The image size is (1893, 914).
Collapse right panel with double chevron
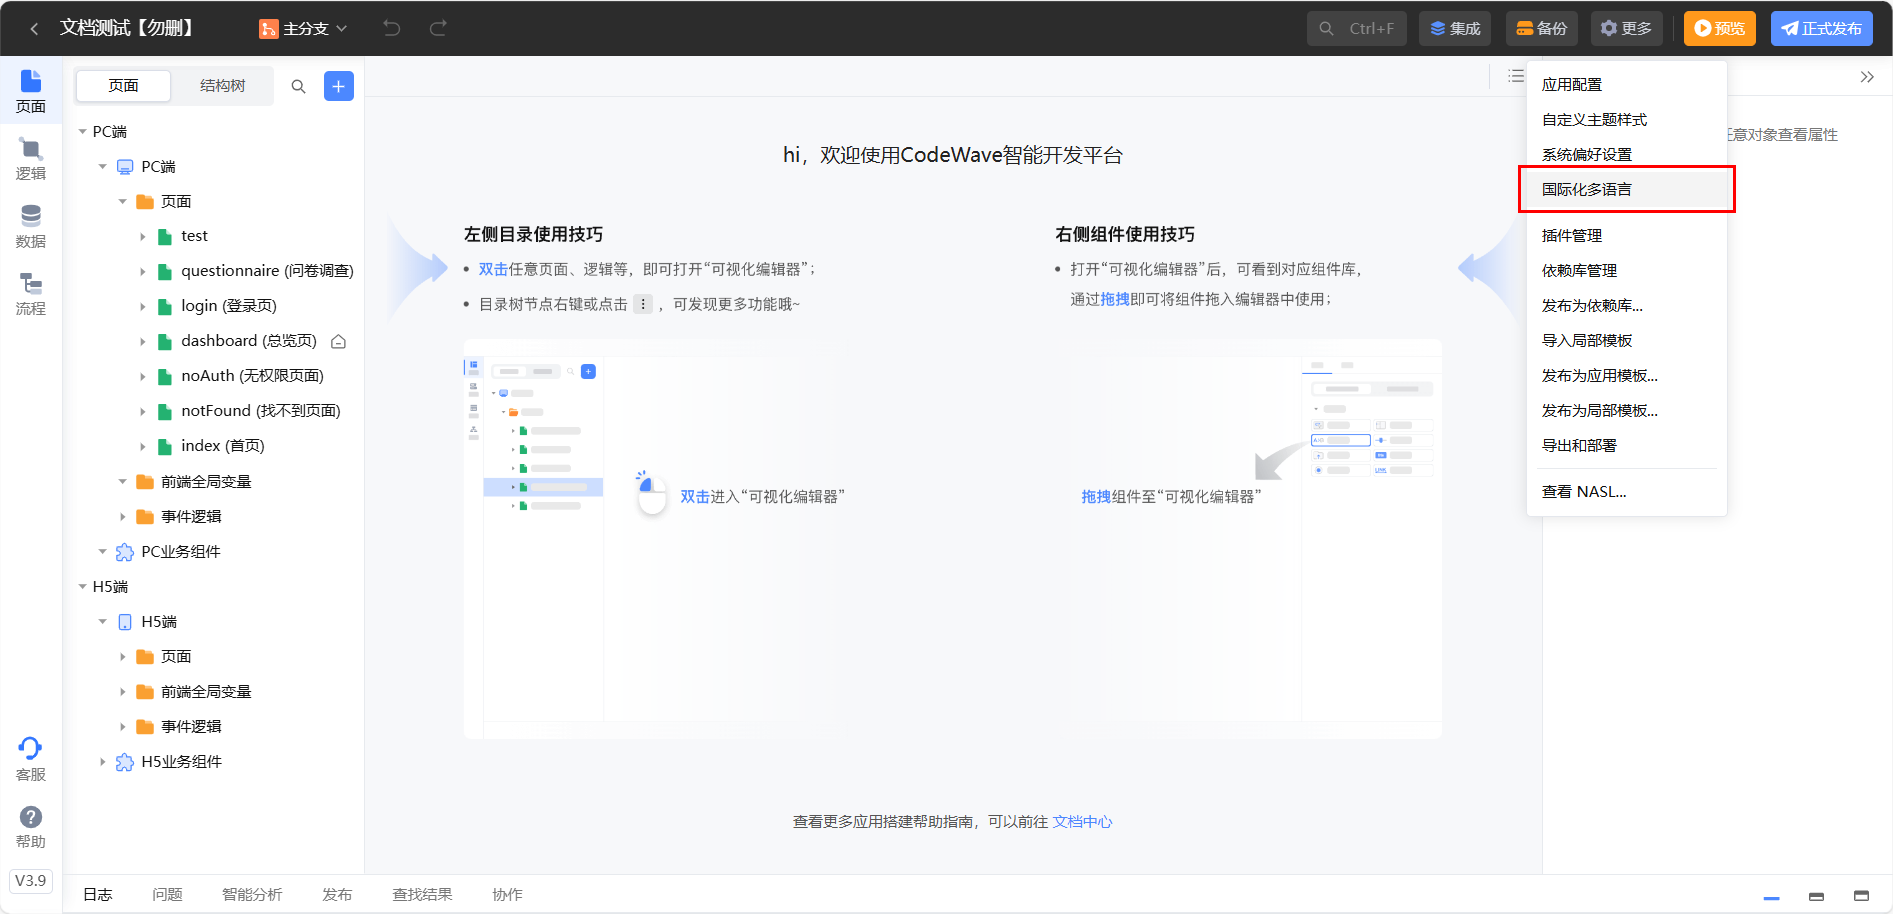pyautogui.click(x=1867, y=77)
